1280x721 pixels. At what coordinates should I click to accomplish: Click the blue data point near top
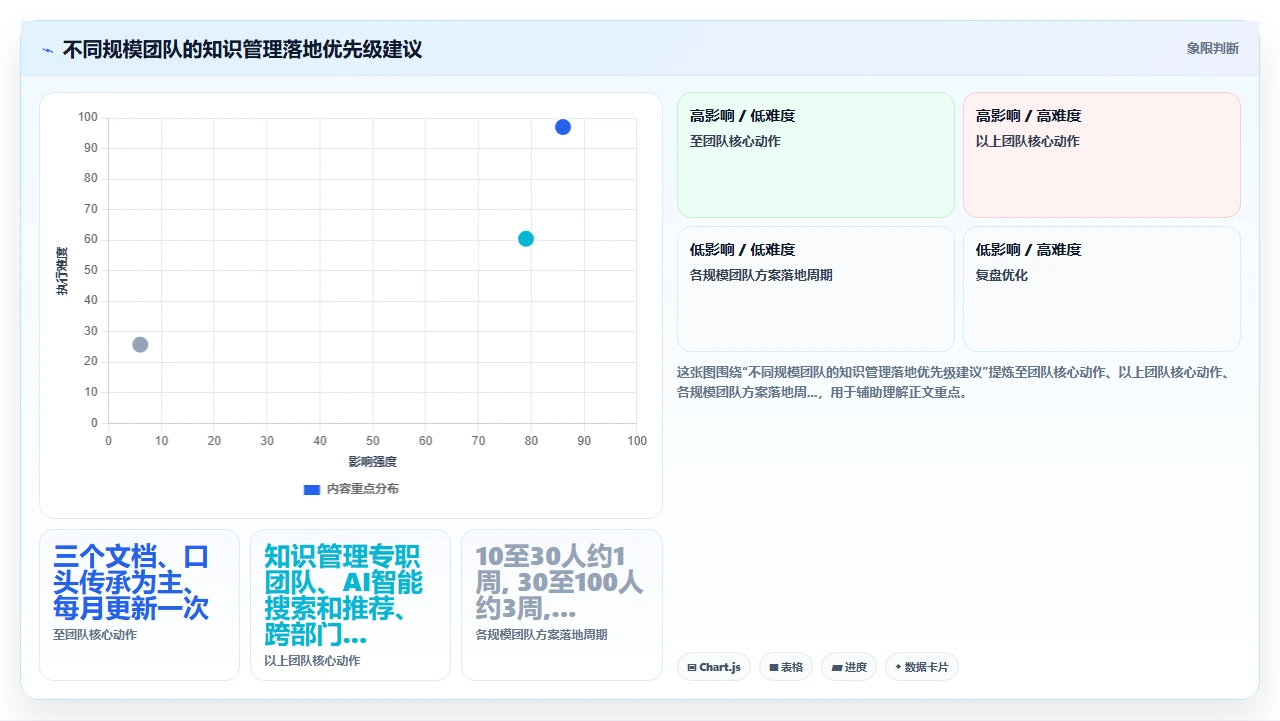tap(563, 127)
